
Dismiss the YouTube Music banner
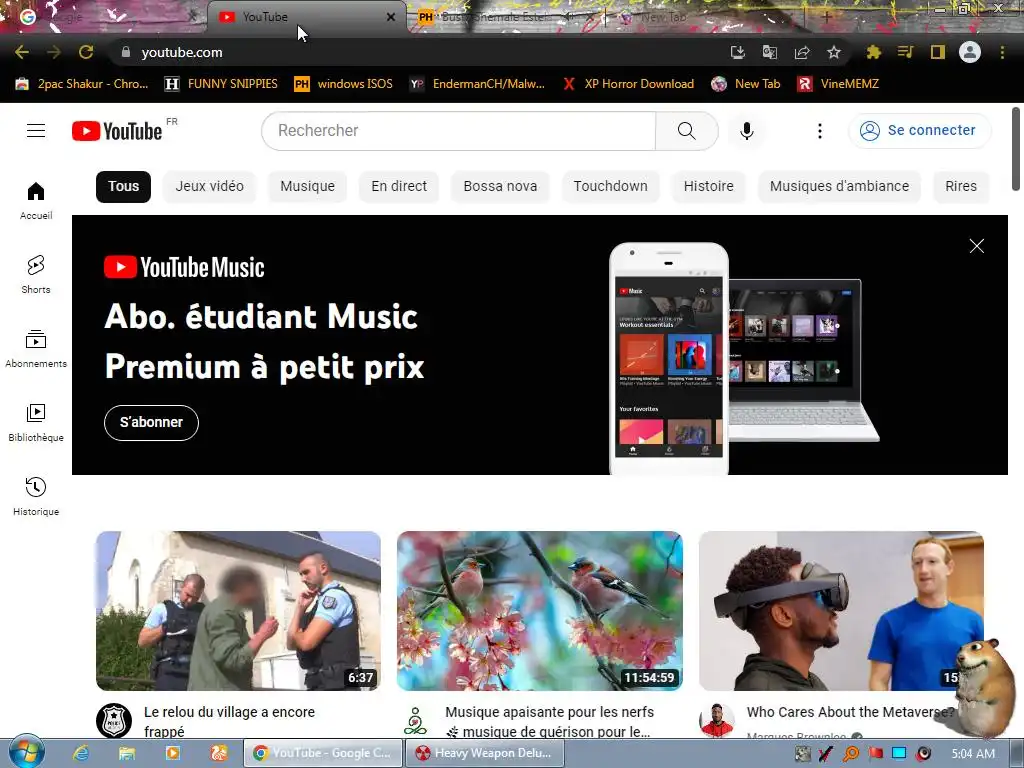[976, 246]
